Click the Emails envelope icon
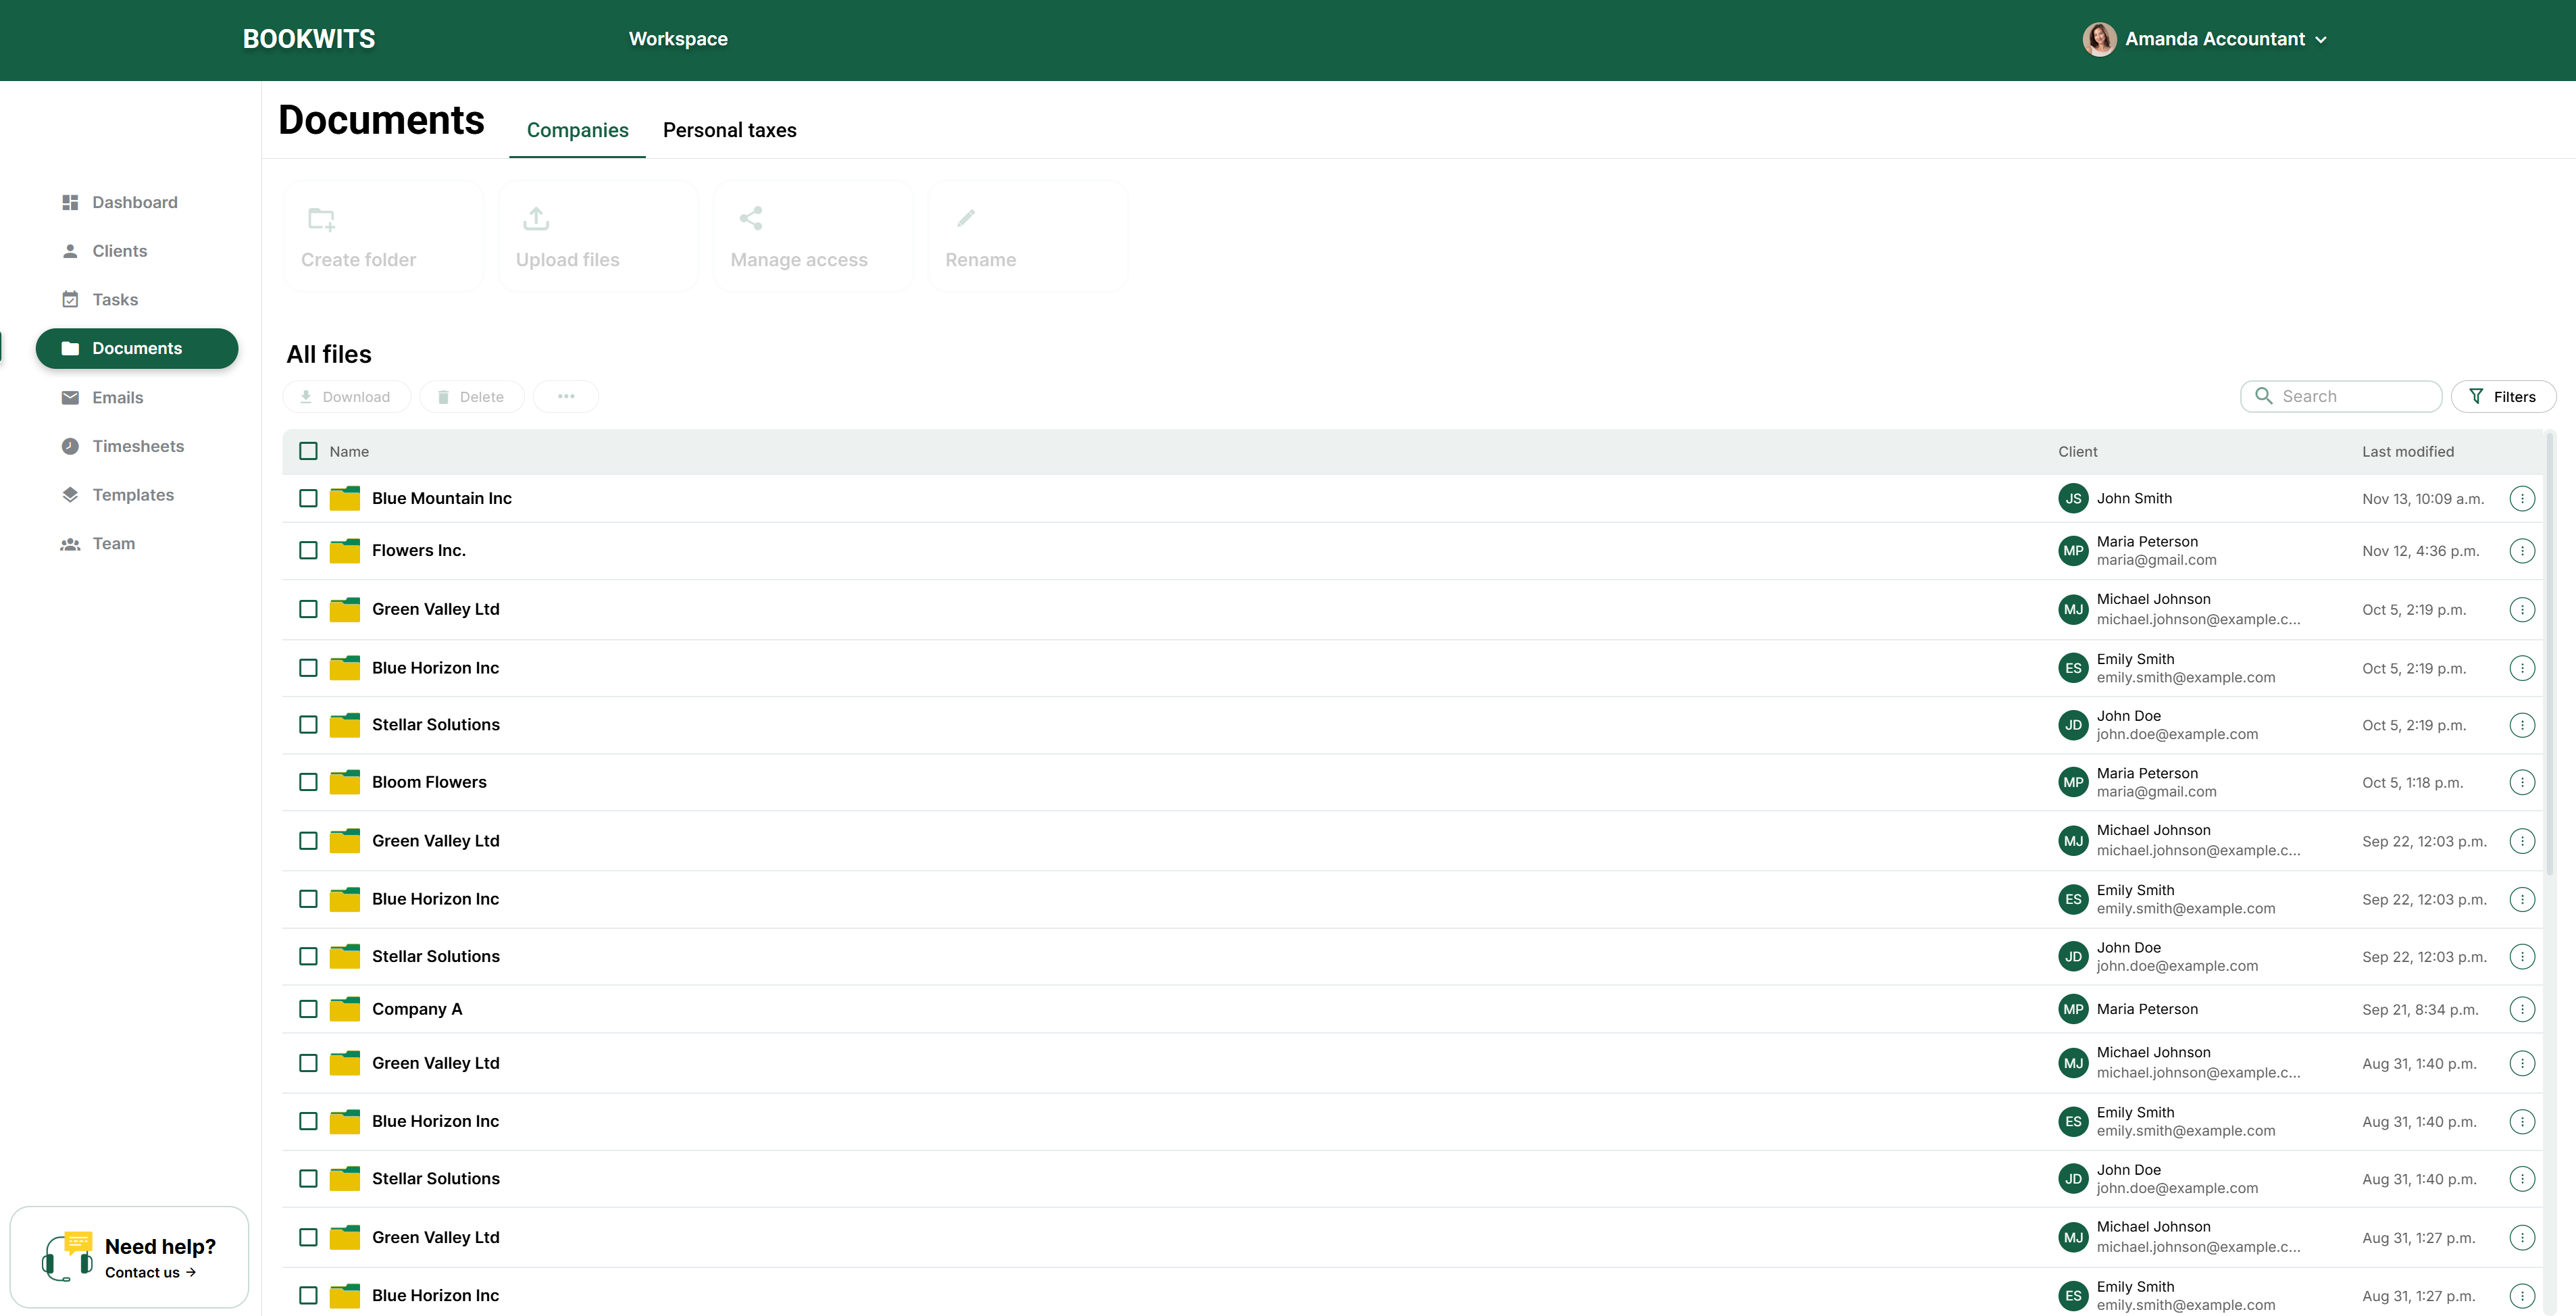Viewport: 2576px width, 1316px height. coord(70,398)
